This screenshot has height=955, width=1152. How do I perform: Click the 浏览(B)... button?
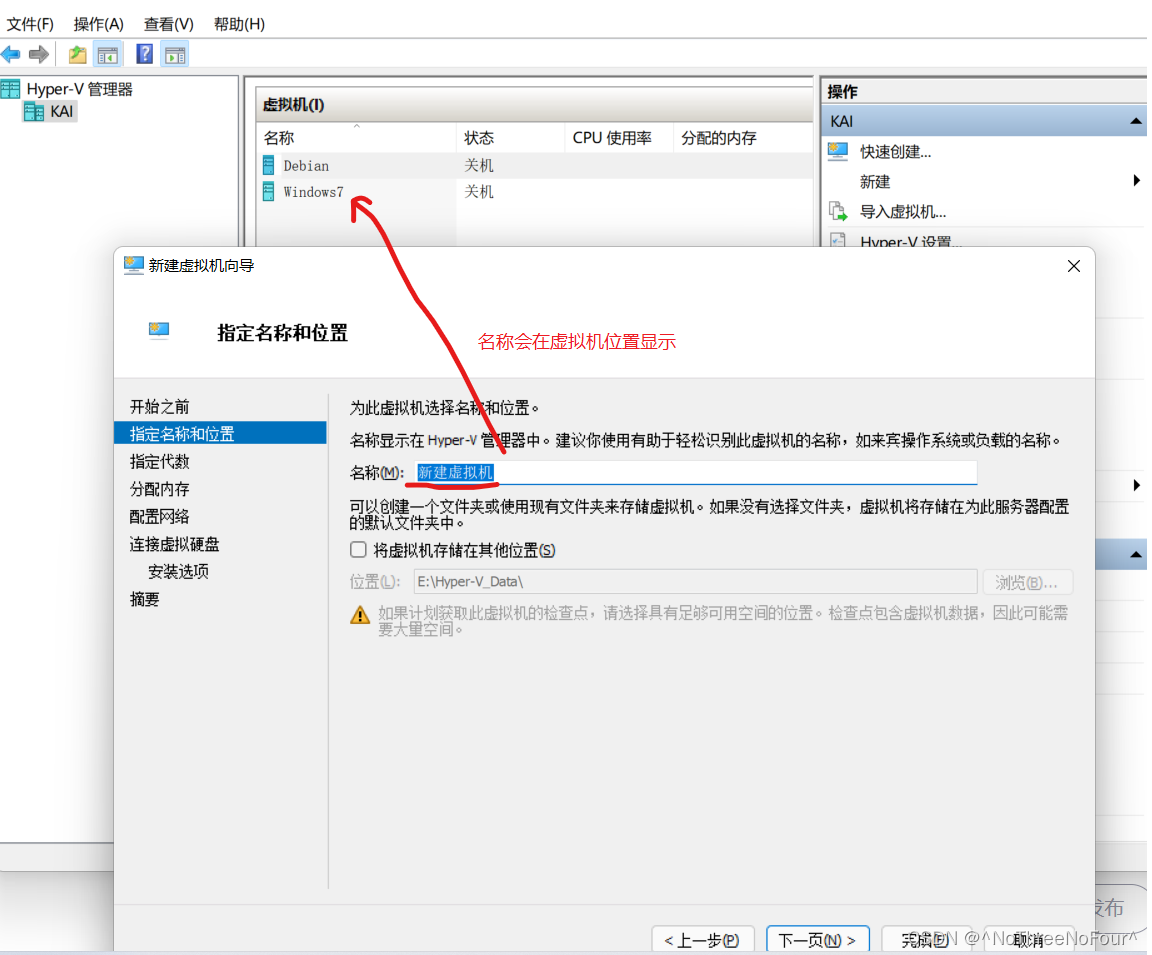pyautogui.click(x=1028, y=583)
